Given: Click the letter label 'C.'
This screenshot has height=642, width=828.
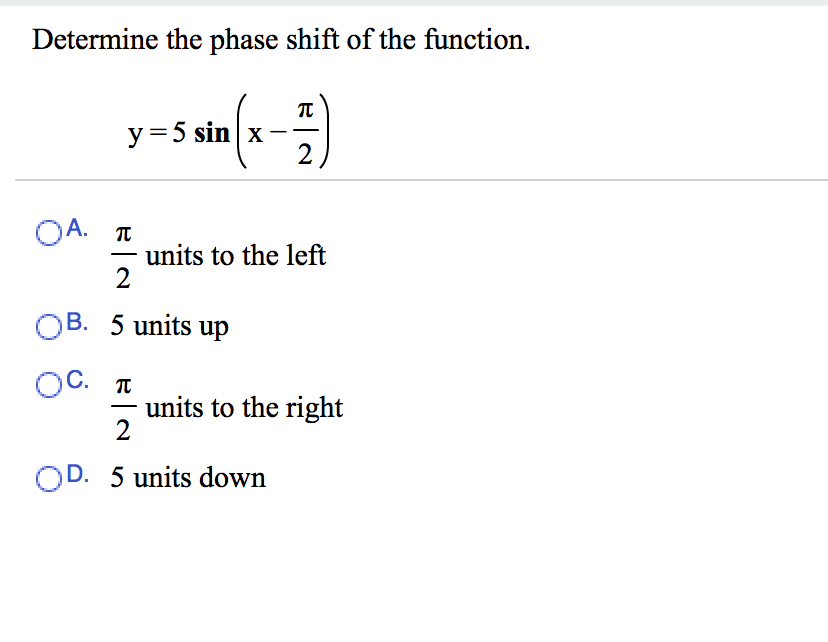Looking at the screenshot, I should pos(75,381).
